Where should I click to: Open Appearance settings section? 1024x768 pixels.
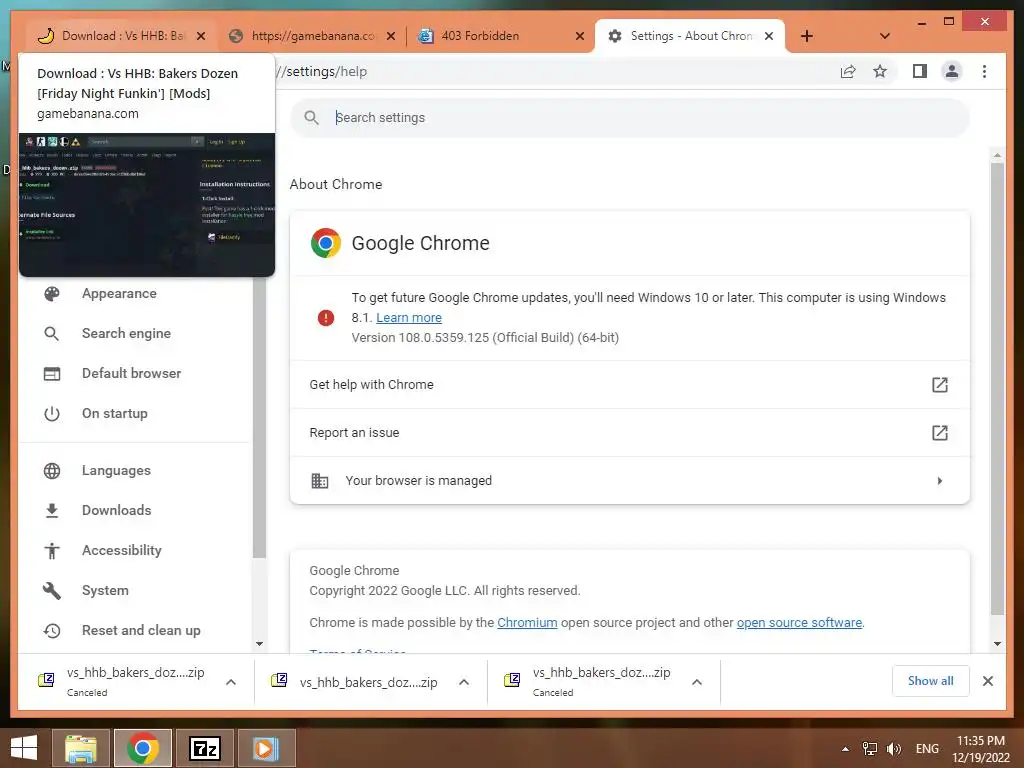click(x=120, y=294)
